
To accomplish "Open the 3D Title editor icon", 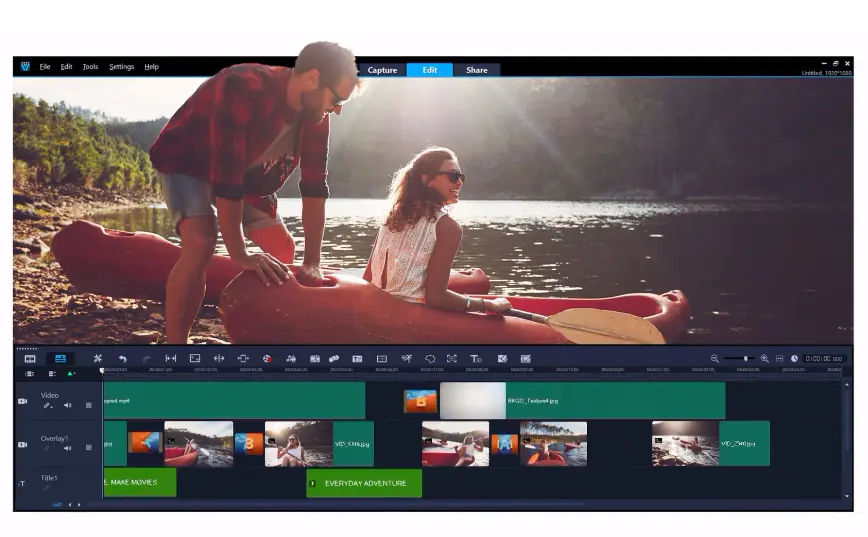I will [x=476, y=358].
